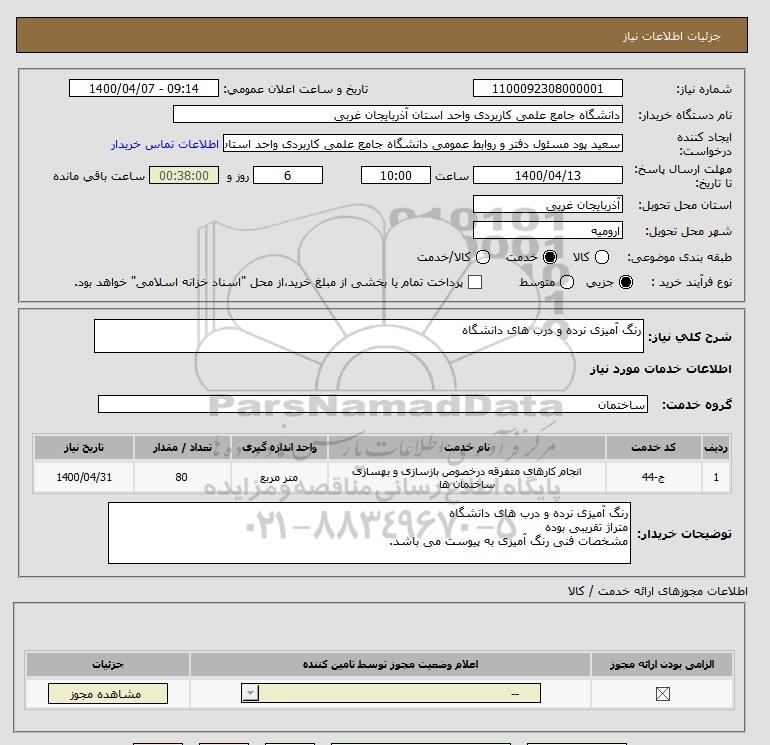This screenshot has height=745, width=770.
Task: Click the اطلاعات خدمات مورد نیاز heading
Action: click(660, 369)
